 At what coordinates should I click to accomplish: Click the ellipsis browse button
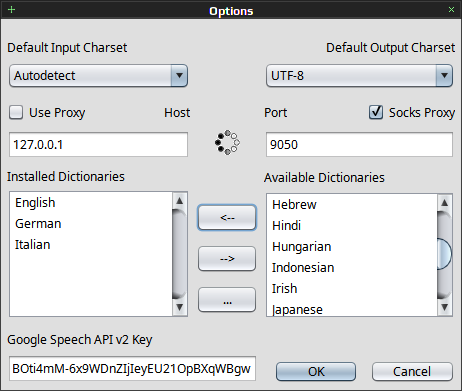227,300
